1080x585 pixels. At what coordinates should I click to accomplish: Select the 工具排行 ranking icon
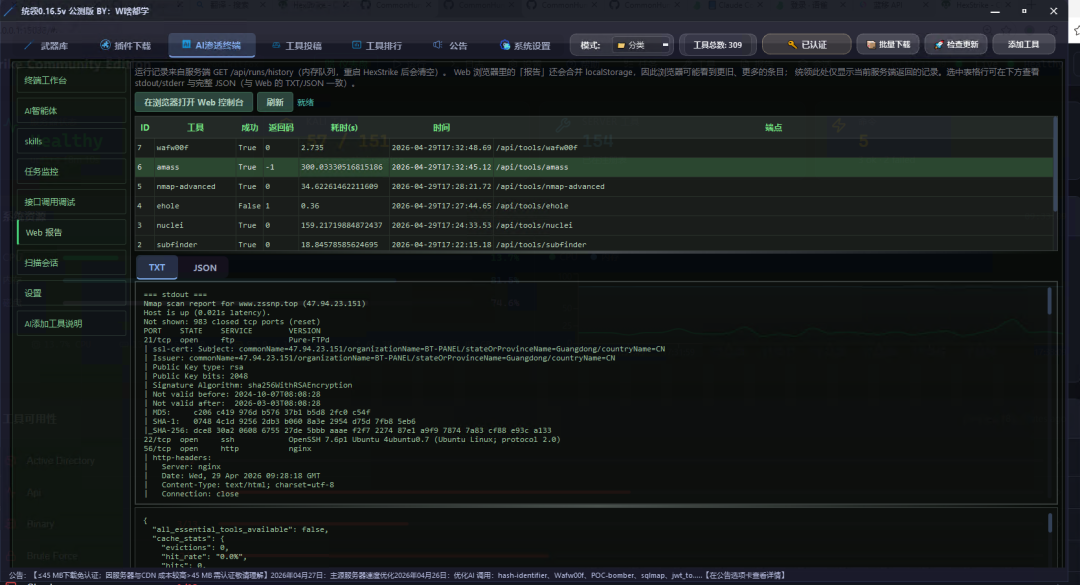(x=356, y=45)
